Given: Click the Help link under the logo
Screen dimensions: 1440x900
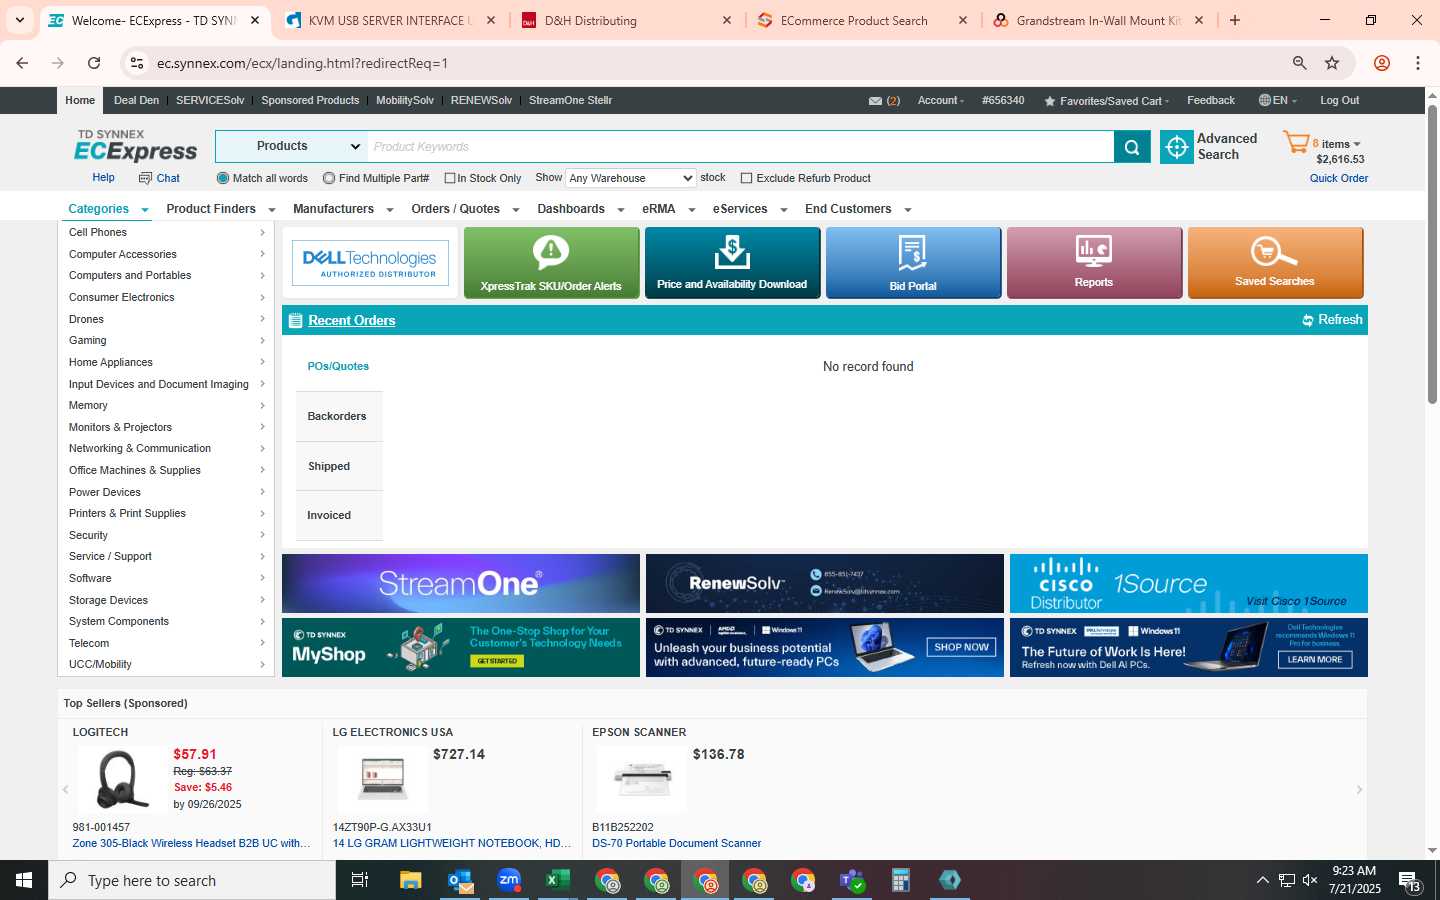Looking at the screenshot, I should (103, 177).
